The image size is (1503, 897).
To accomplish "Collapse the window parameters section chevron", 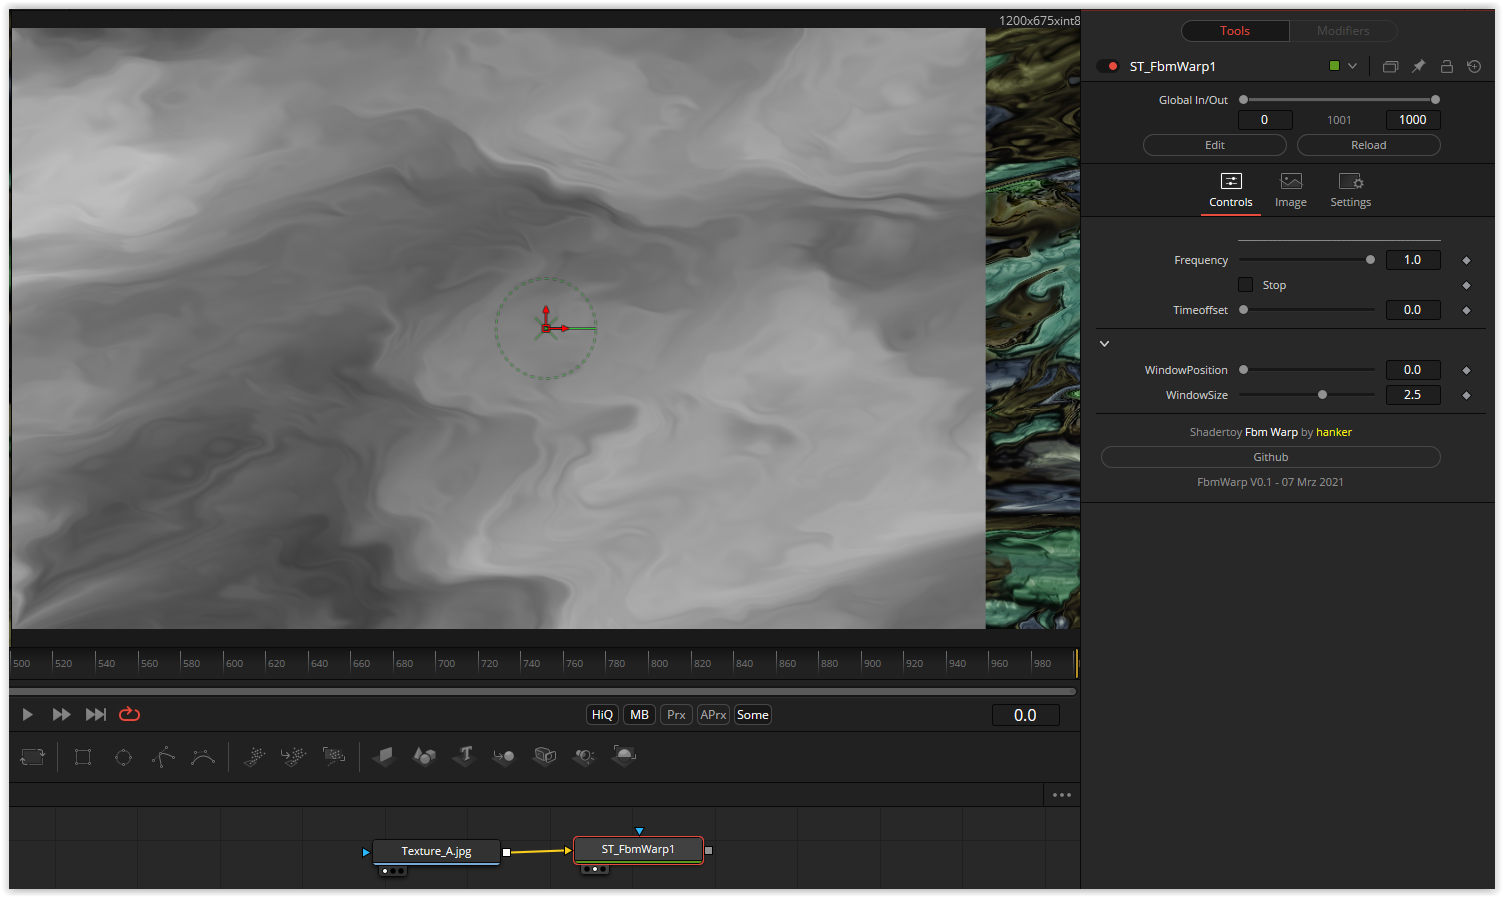I will pyautogui.click(x=1105, y=344).
